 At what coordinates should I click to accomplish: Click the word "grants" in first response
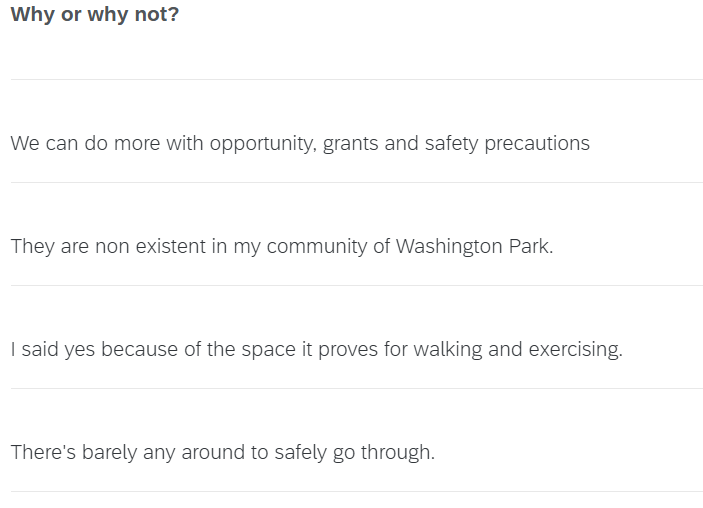[350, 145]
